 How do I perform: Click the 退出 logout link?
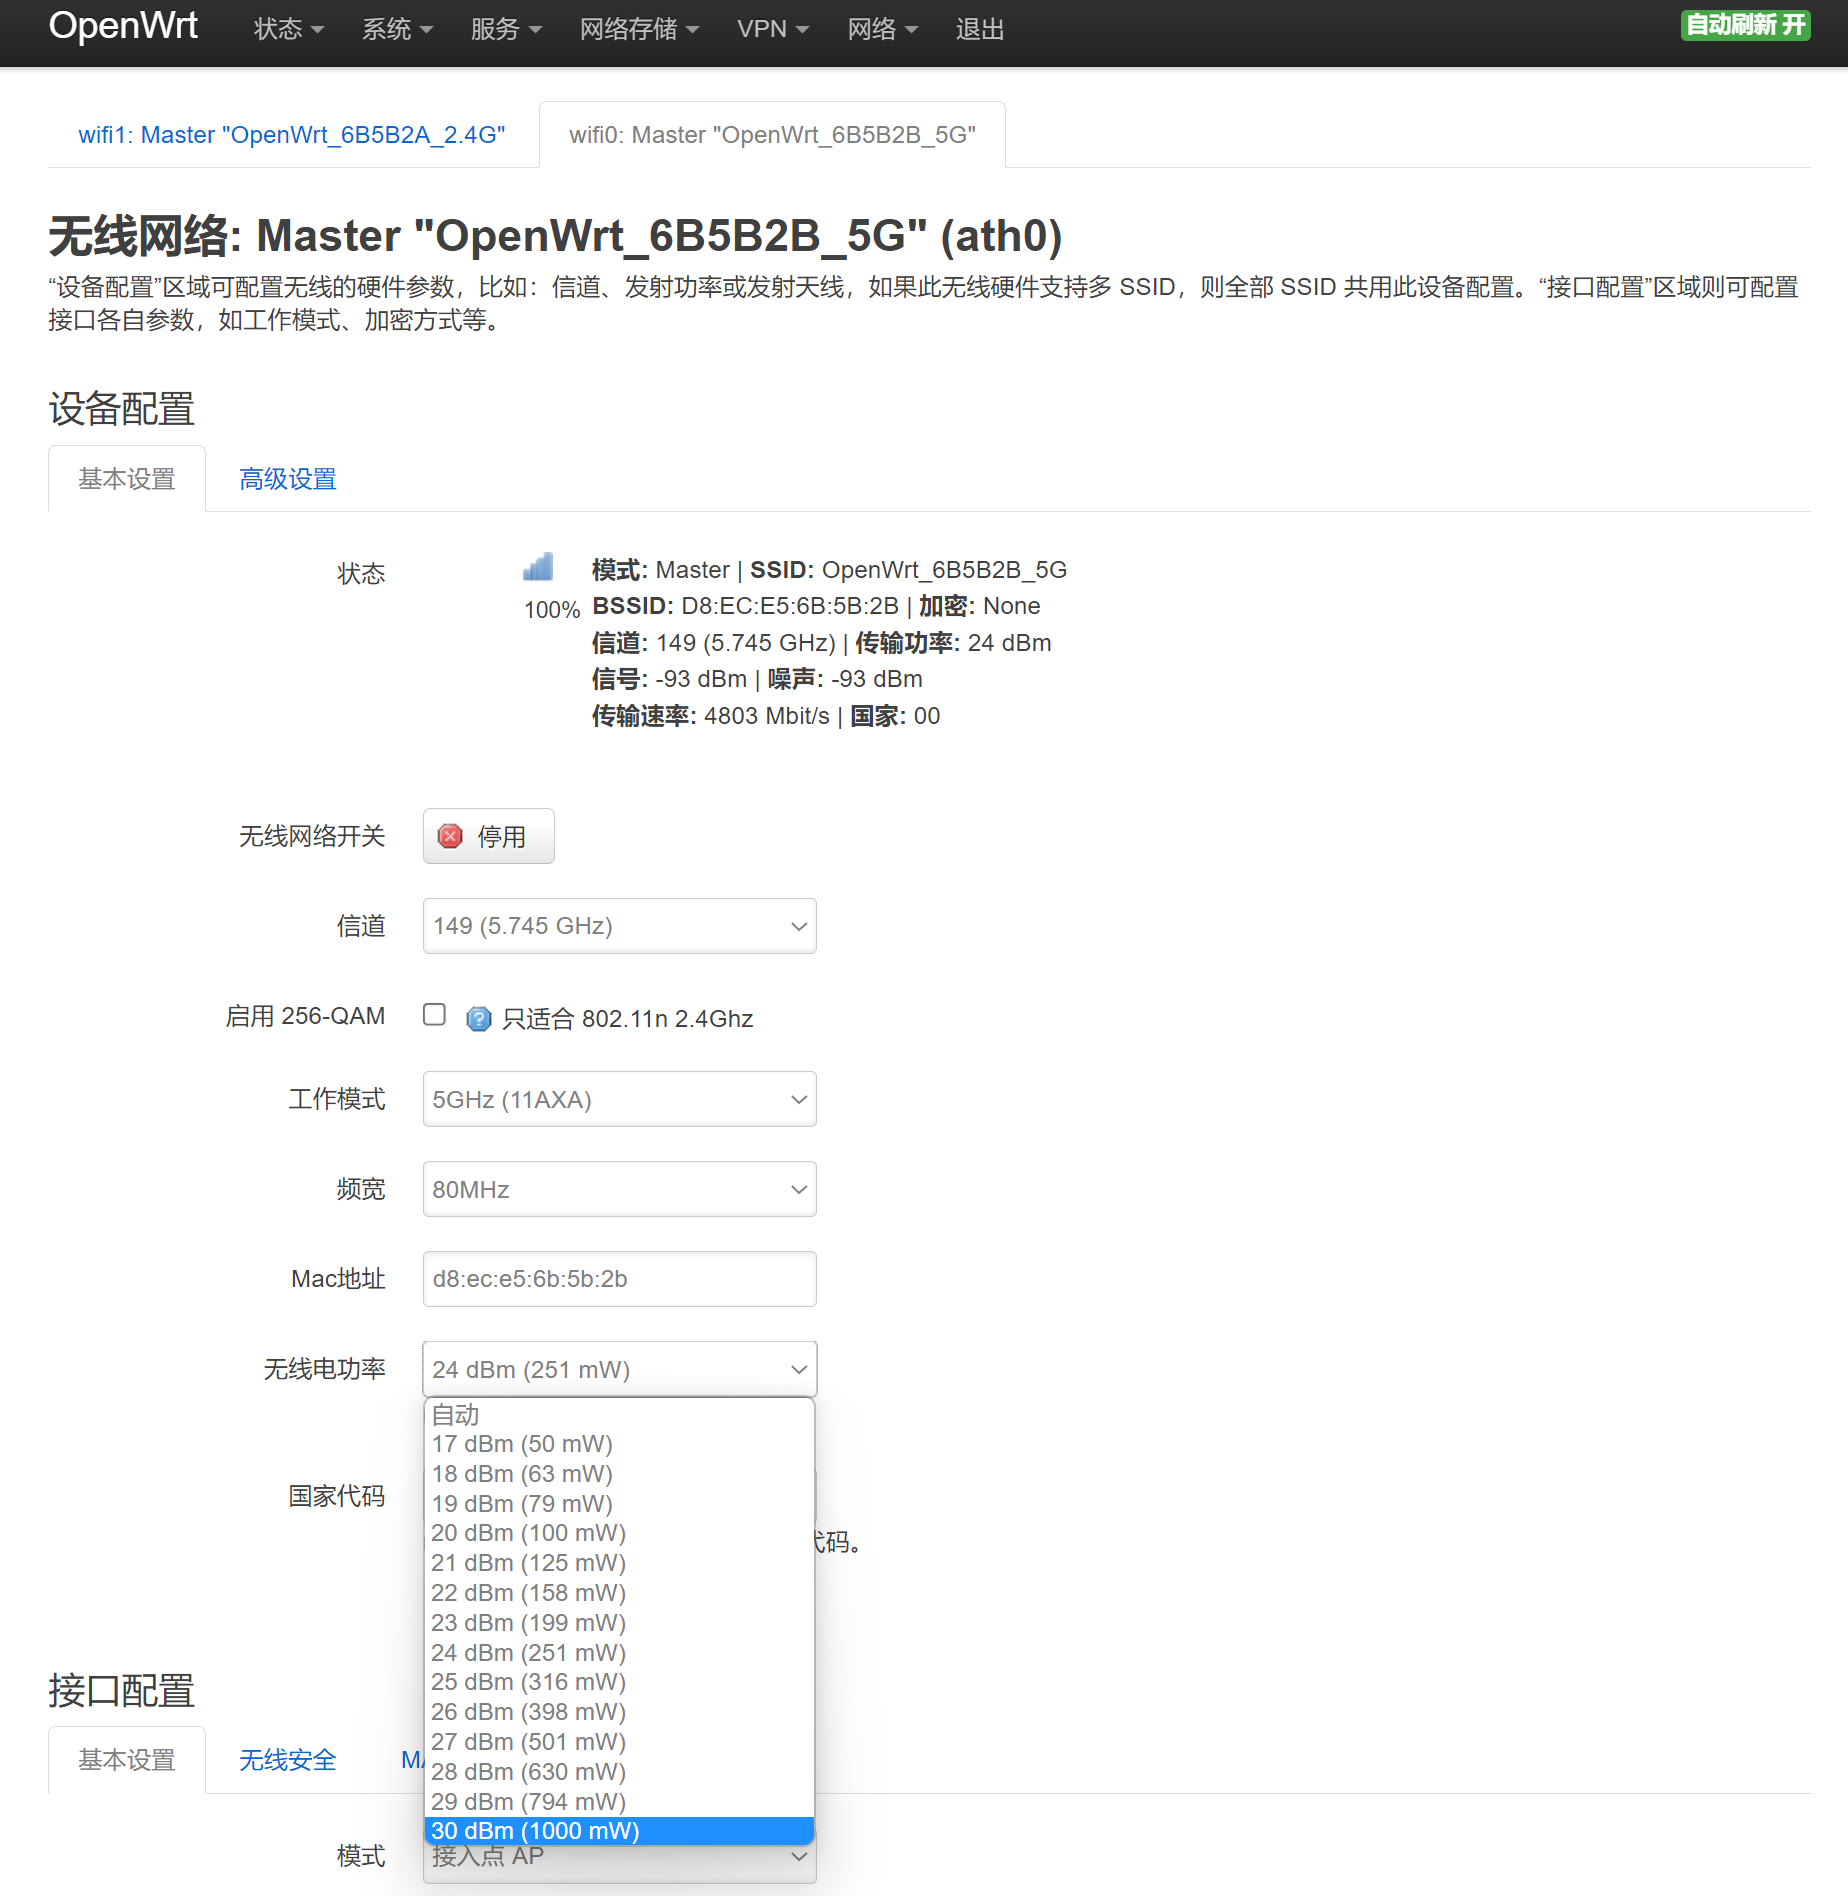(979, 30)
